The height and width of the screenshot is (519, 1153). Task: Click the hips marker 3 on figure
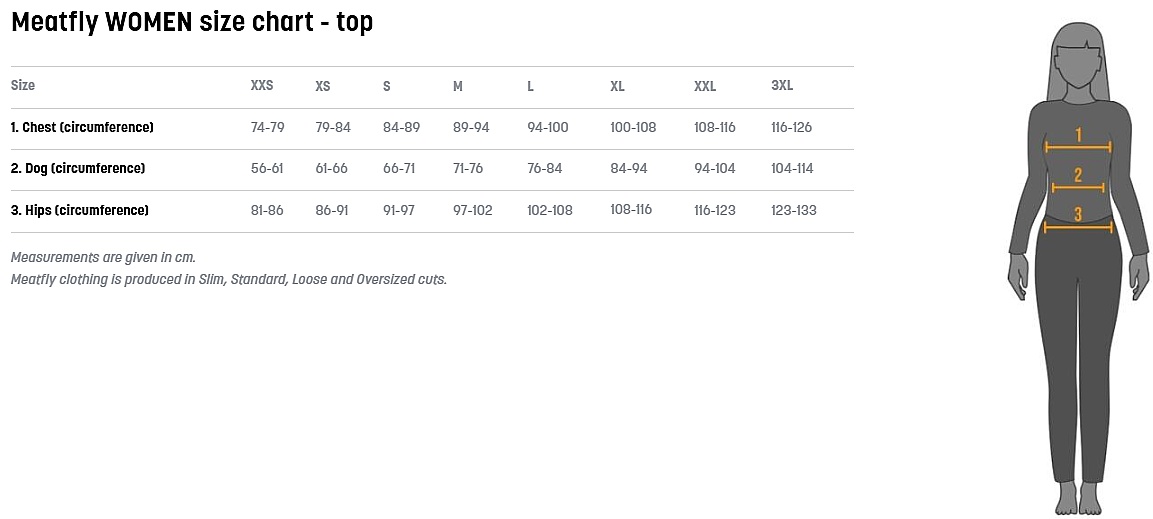pyautogui.click(x=1078, y=214)
